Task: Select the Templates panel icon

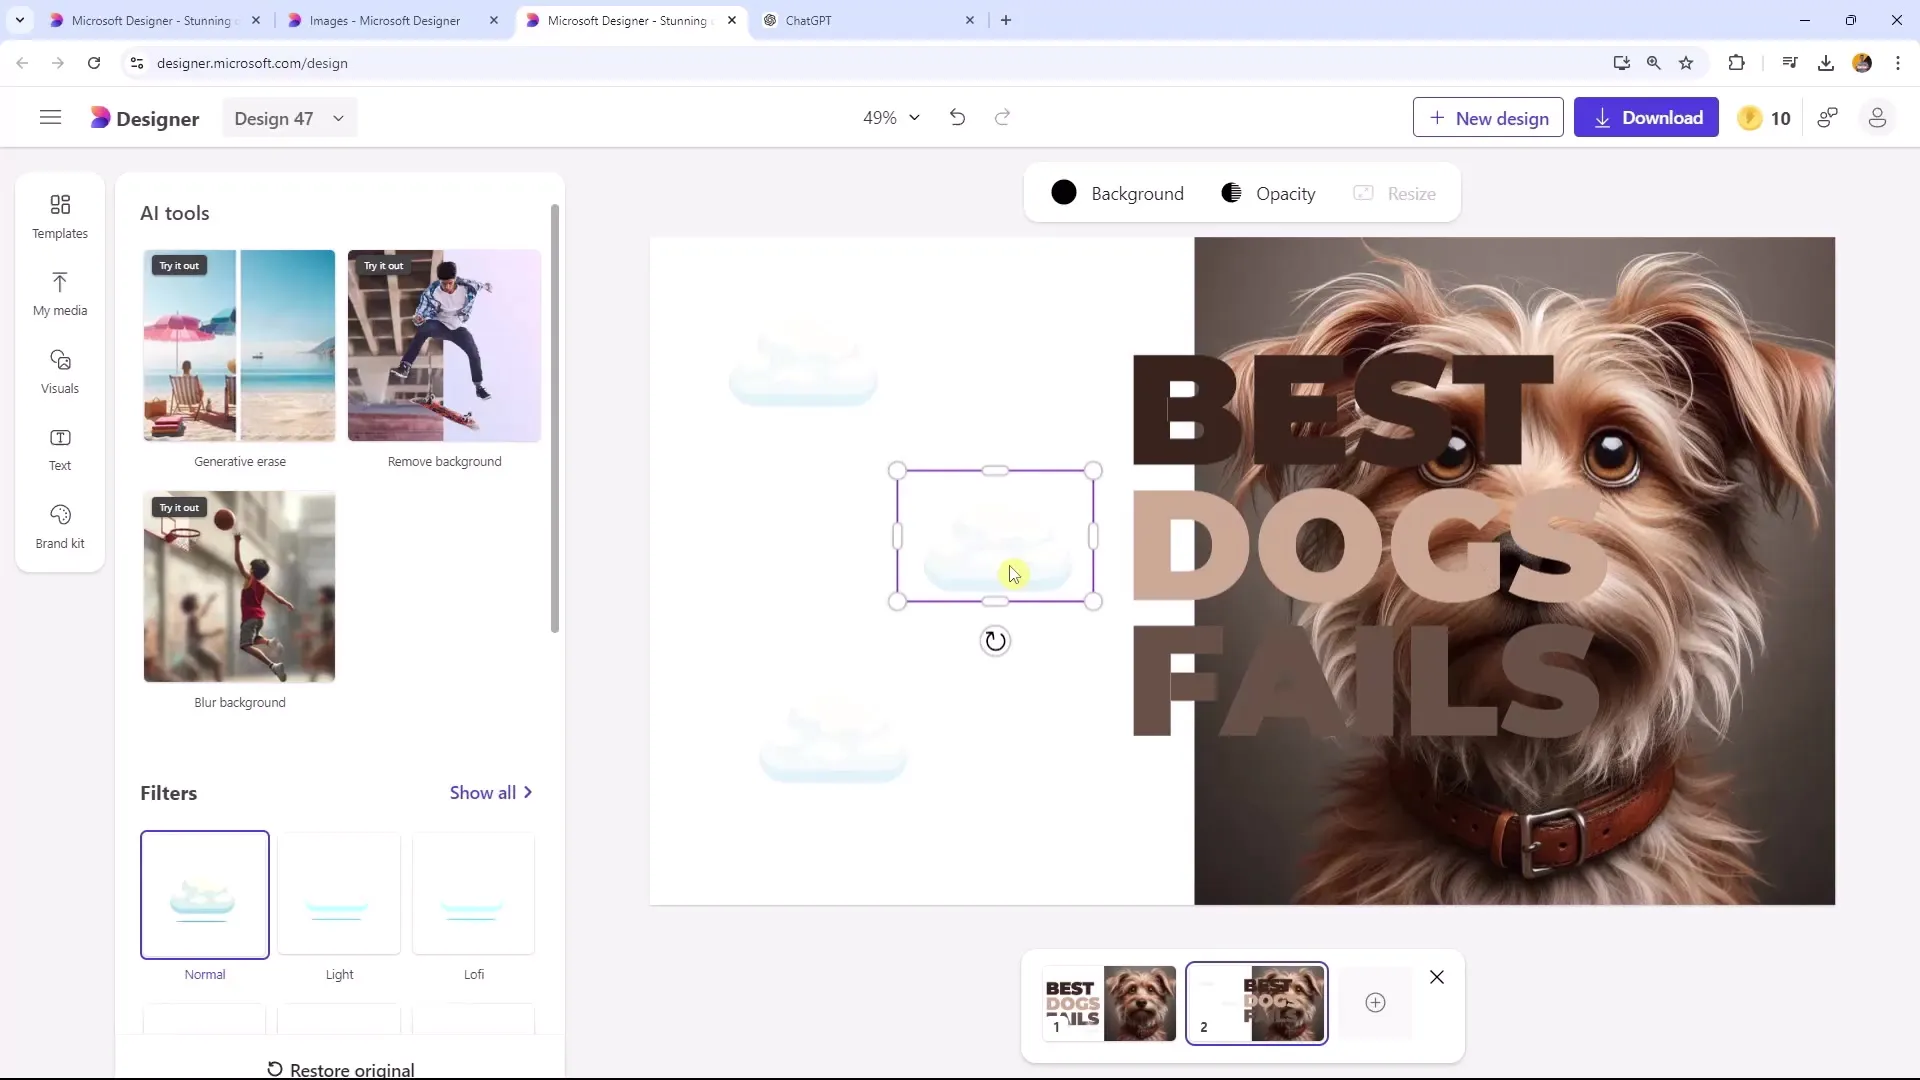Action: tap(59, 215)
